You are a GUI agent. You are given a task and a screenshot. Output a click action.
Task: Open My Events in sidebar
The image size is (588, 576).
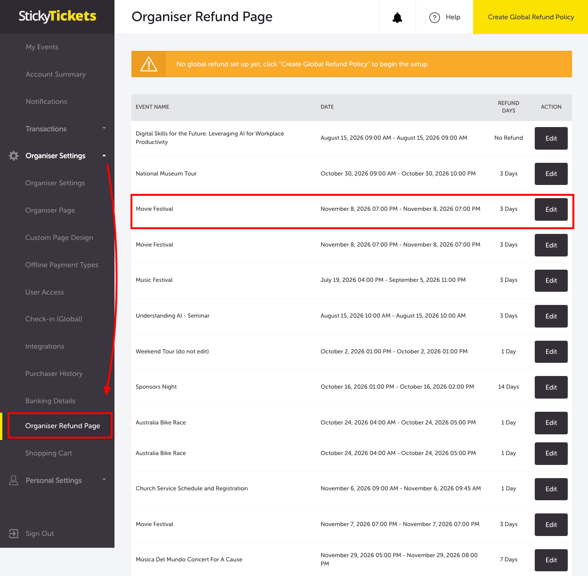pyautogui.click(x=42, y=47)
